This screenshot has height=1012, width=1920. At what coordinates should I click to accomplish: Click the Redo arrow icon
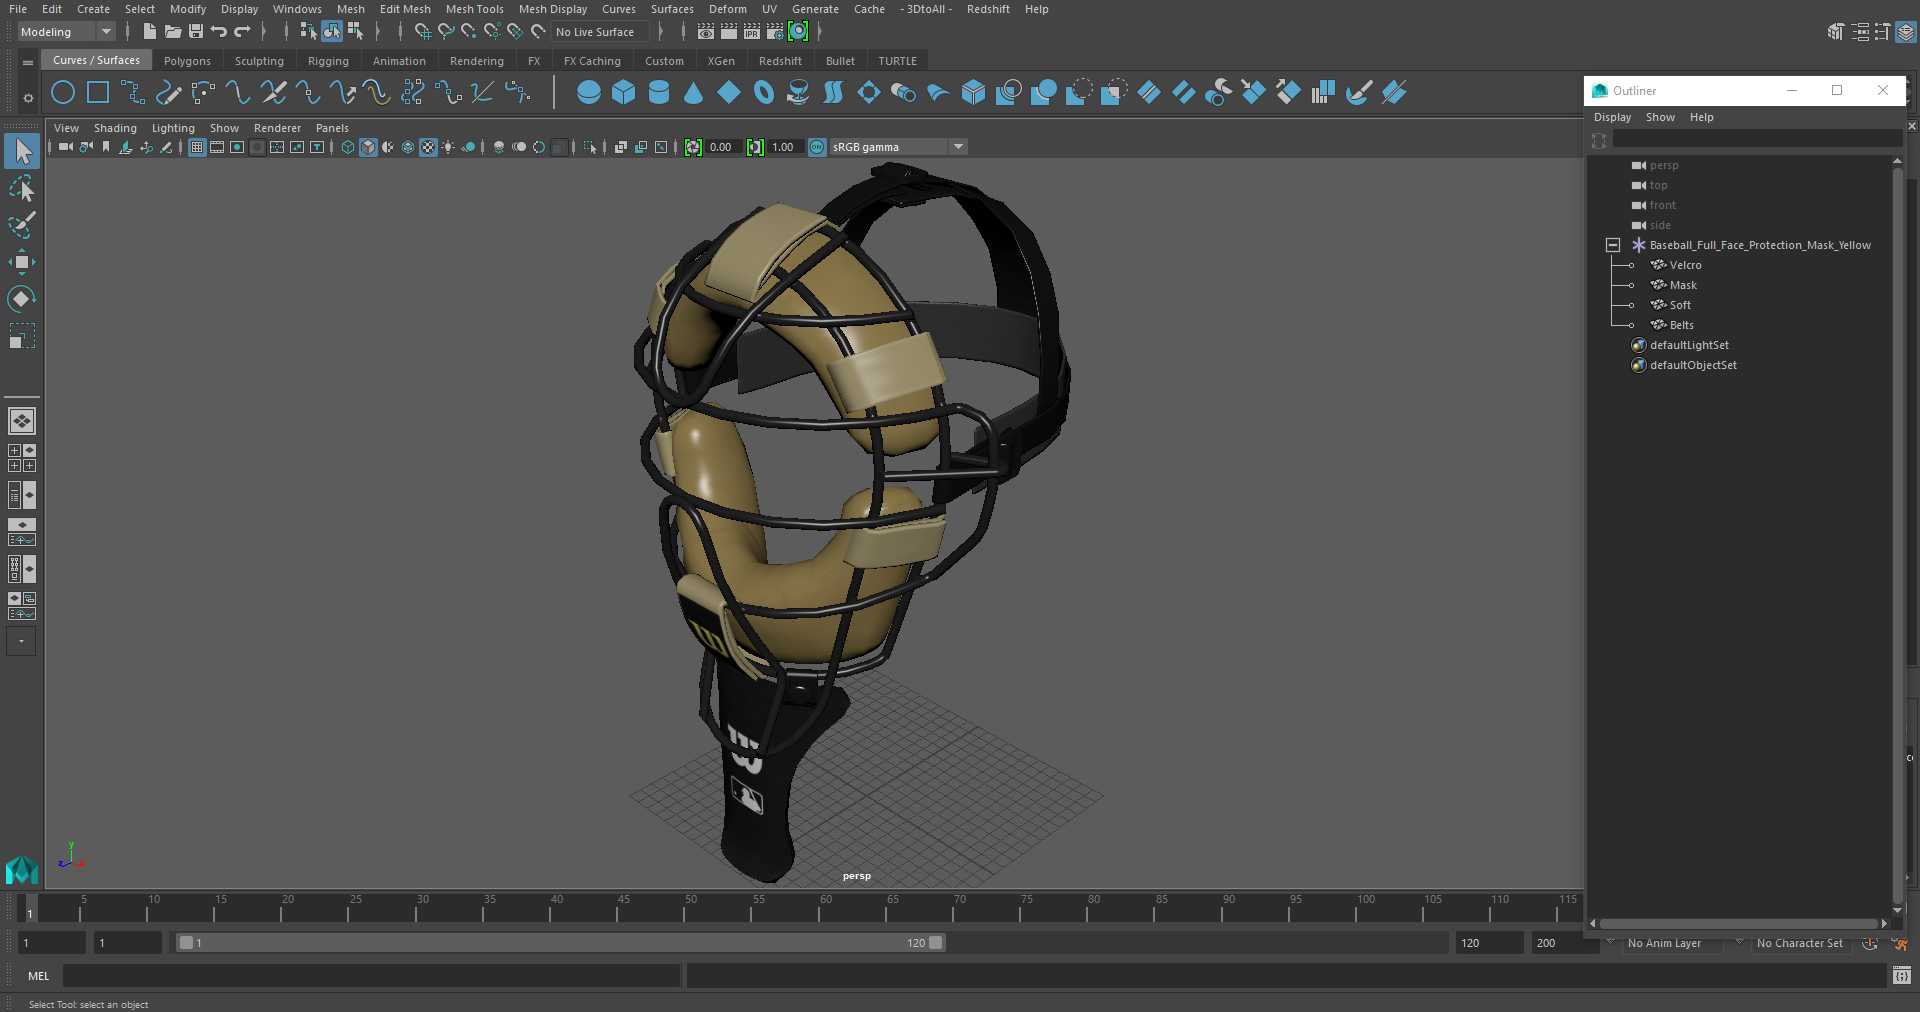[242, 32]
